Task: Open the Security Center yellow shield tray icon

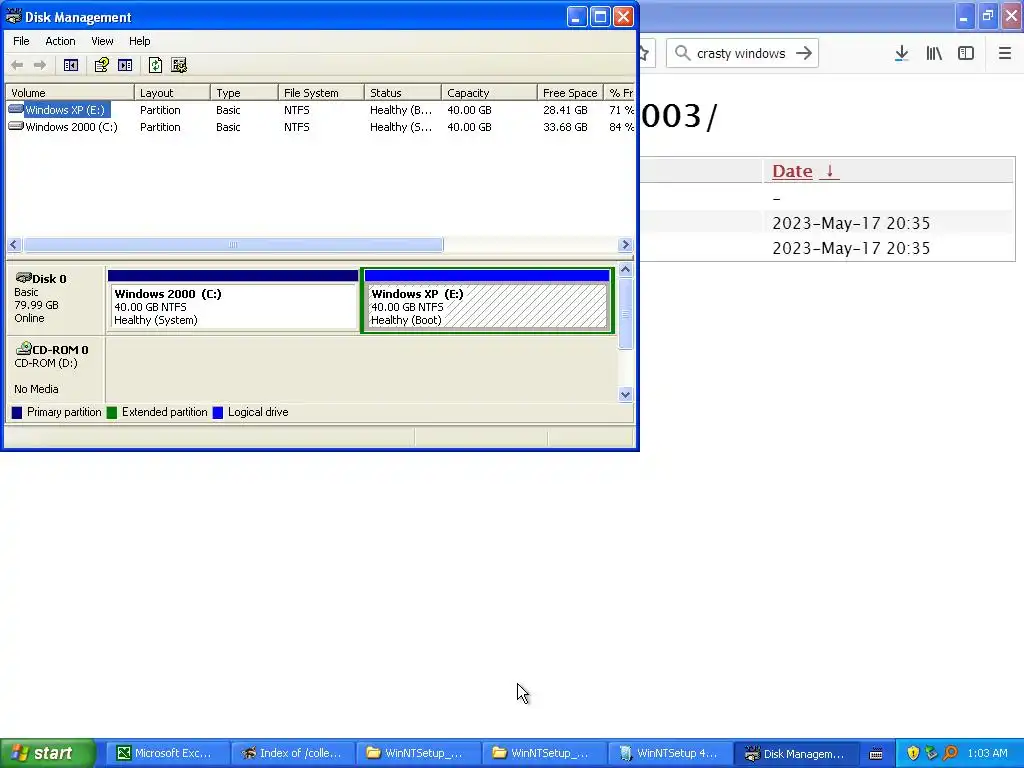Action: (x=913, y=753)
